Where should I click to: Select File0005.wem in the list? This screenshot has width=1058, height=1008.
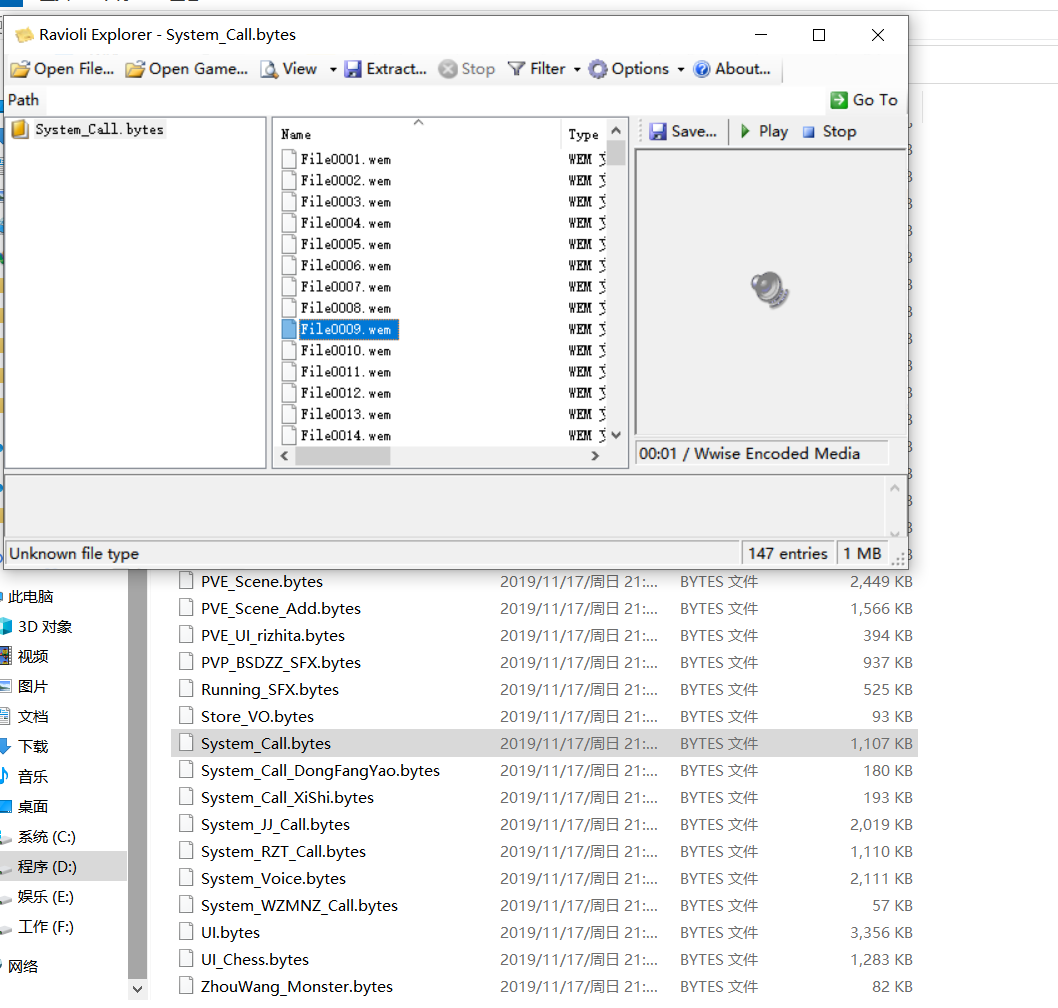point(337,244)
